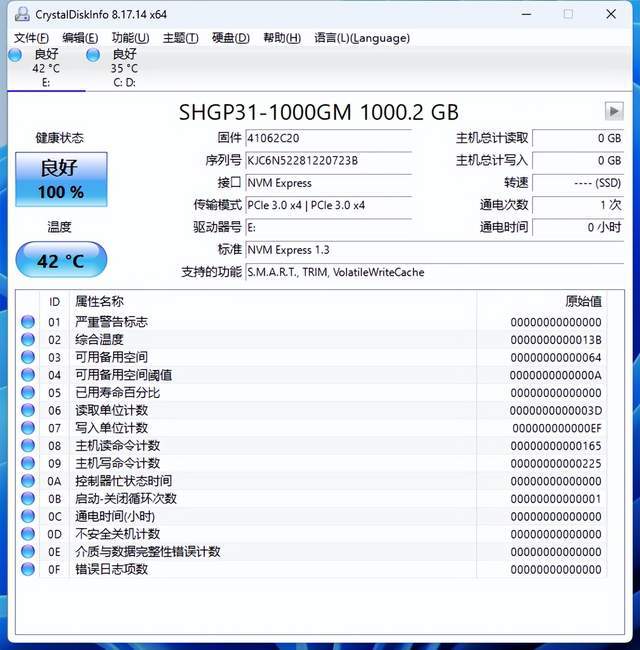Click the status dot for 严重警告标志
The height and width of the screenshot is (650, 640).
tap(28, 322)
